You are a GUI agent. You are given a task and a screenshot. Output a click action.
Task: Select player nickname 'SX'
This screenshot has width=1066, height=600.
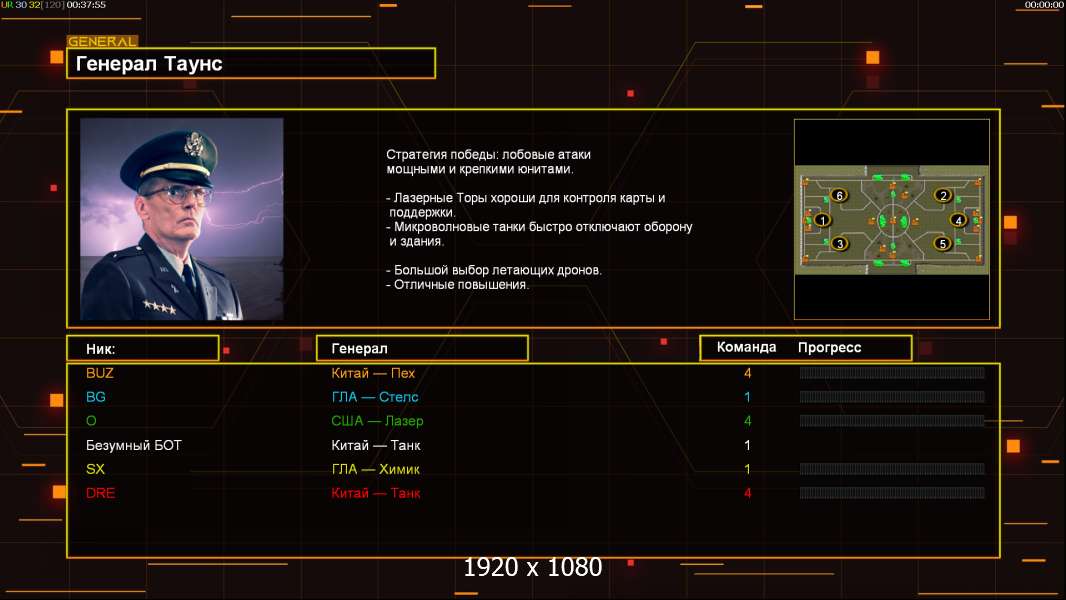coord(95,469)
